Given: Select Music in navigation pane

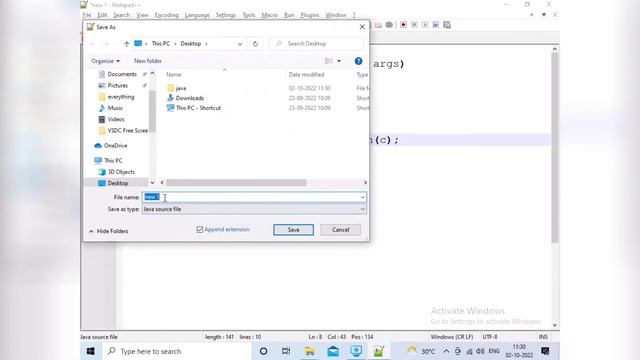Looking at the screenshot, I should (x=115, y=108).
